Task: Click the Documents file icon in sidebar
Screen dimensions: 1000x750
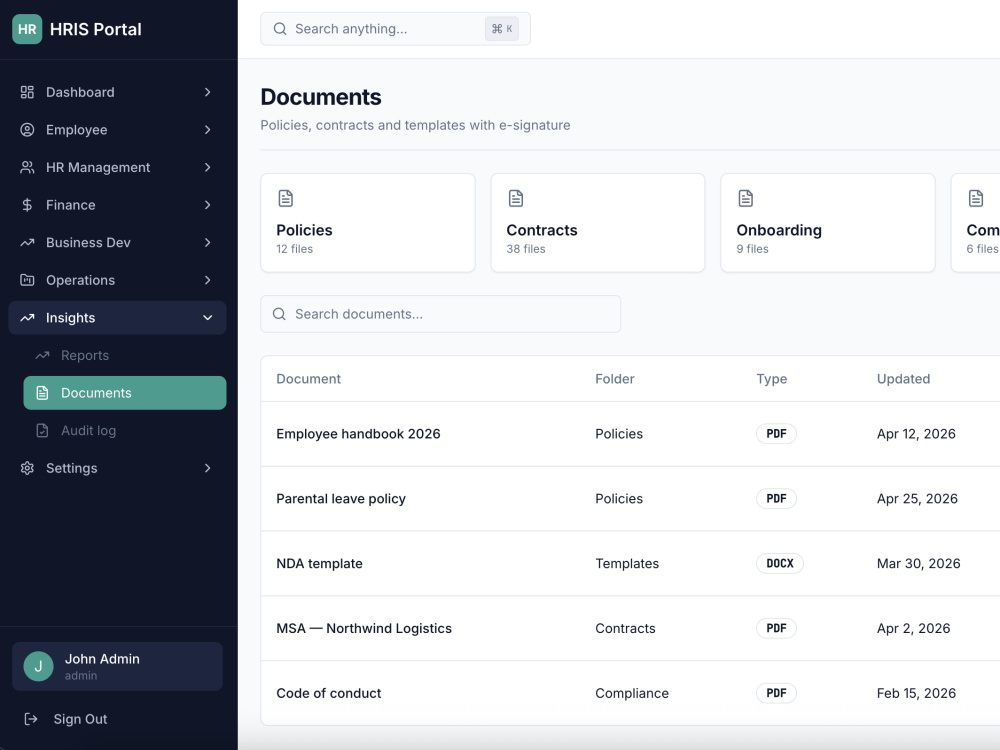Action: (x=42, y=393)
